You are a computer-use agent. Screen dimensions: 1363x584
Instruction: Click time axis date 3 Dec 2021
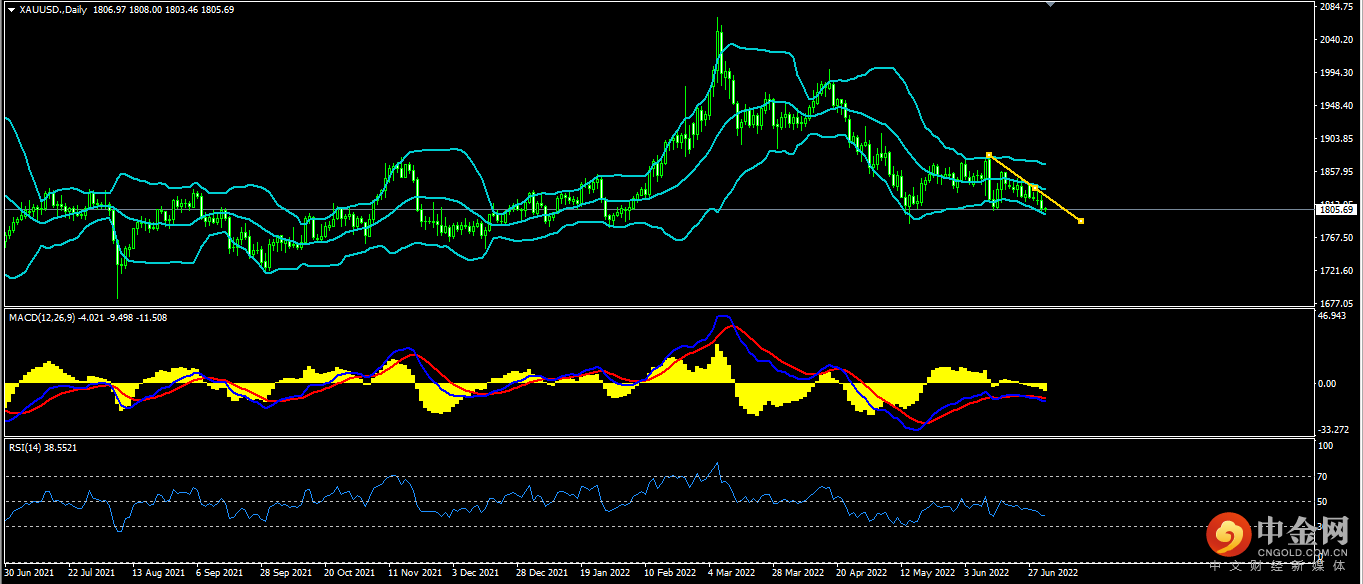pyautogui.click(x=476, y=574)
